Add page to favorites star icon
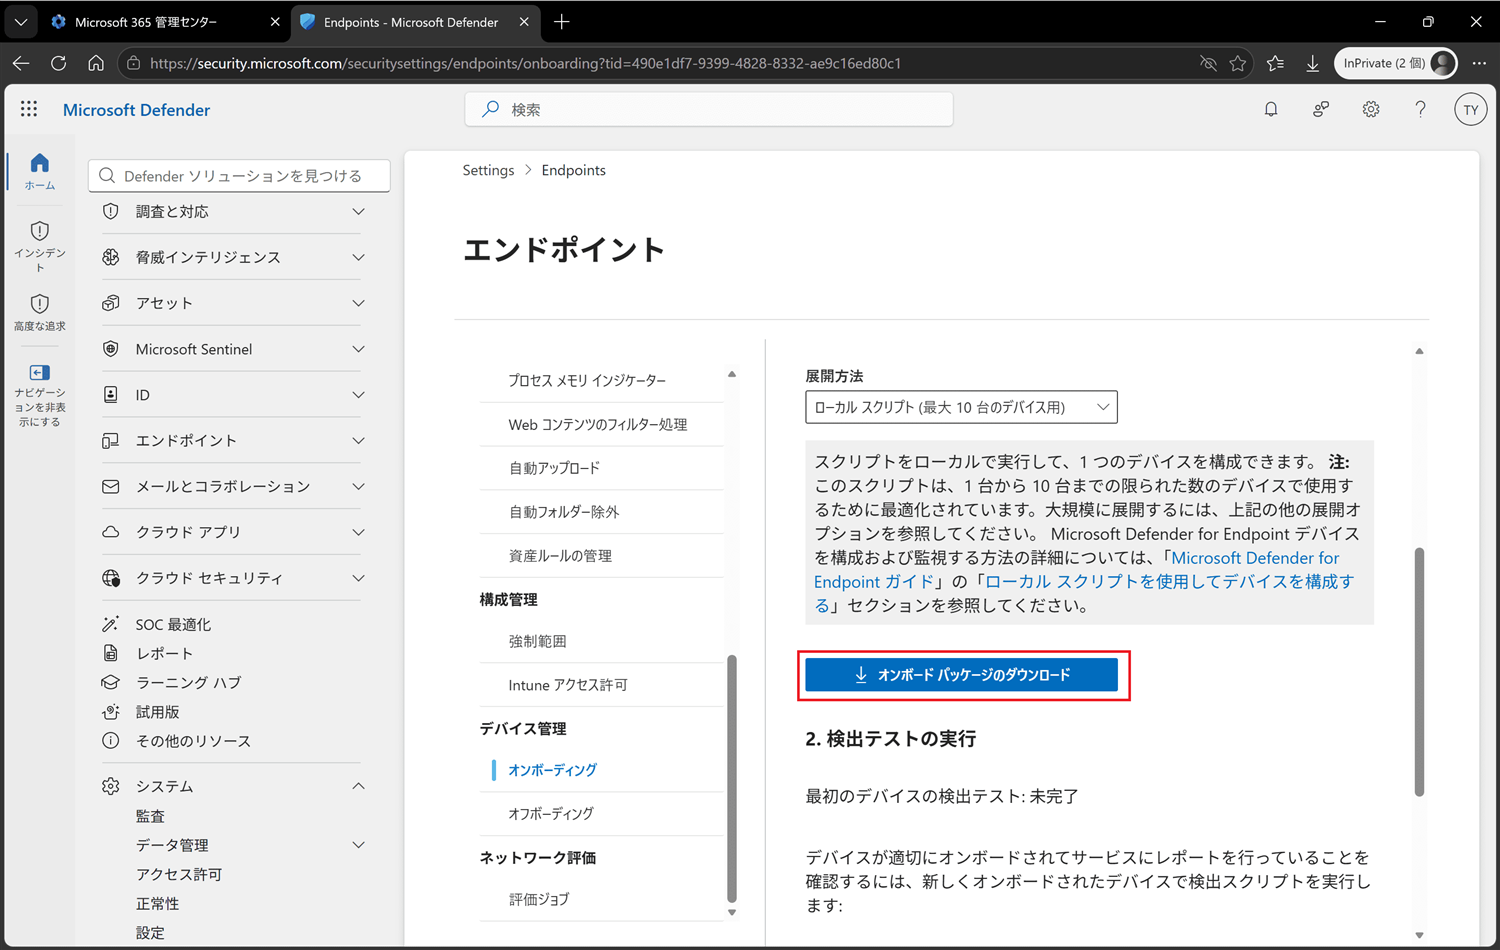 1238,63
